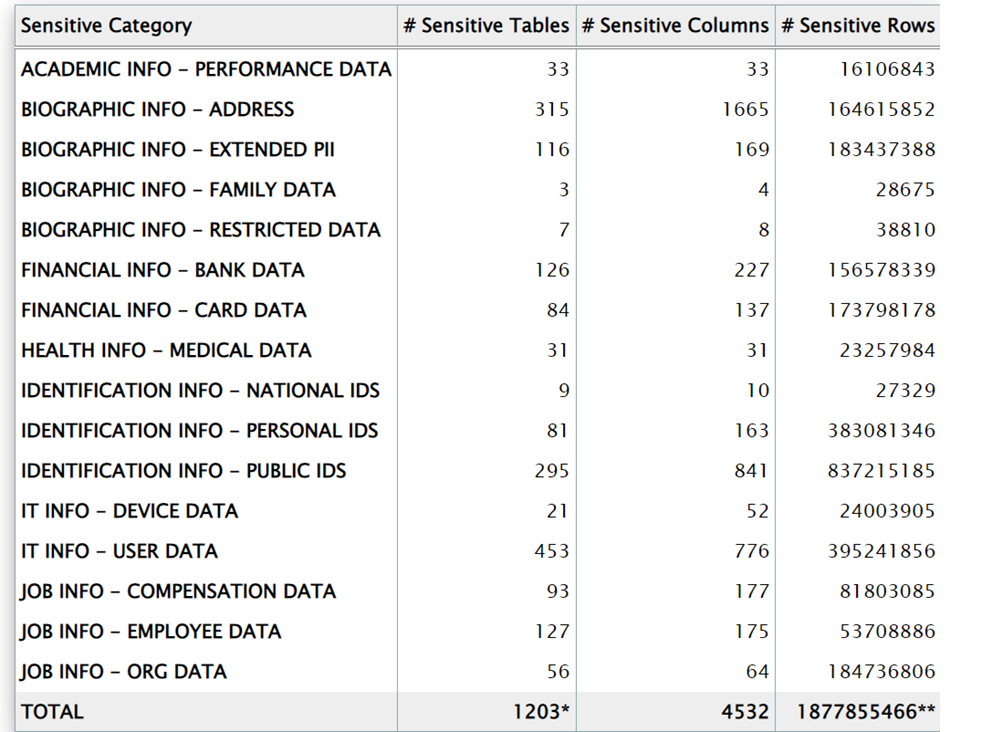The image size is (993, 732).
Task: Select the BIOGRAPHIC INFO - ADDRESS category
Action: click(x=158, y=109)
